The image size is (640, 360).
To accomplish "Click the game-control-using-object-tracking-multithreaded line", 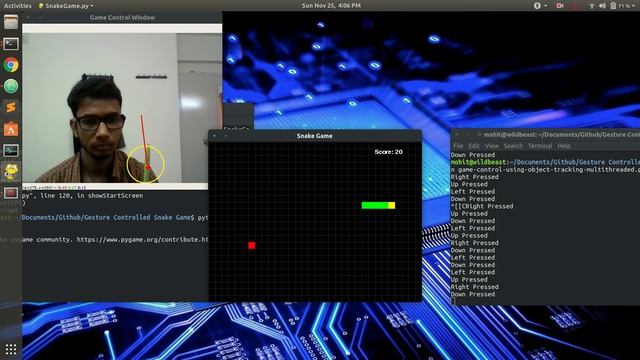I will click(545, 169).
